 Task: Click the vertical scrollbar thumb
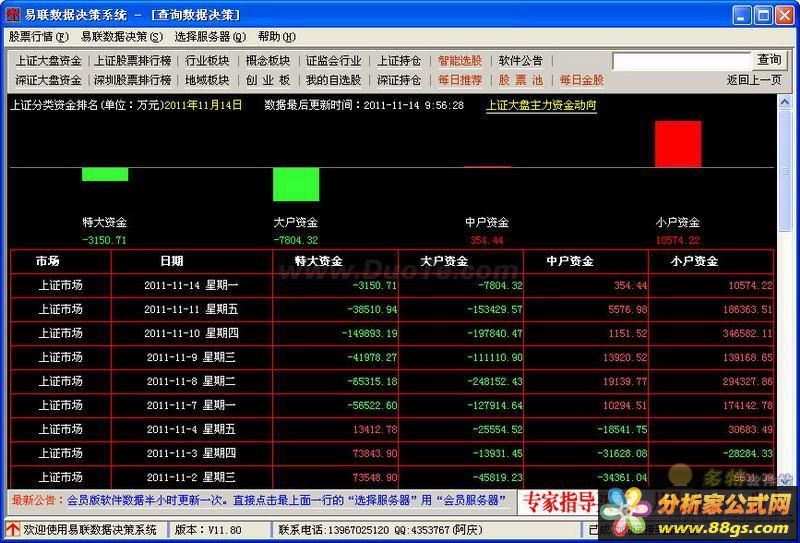[785, 170]
